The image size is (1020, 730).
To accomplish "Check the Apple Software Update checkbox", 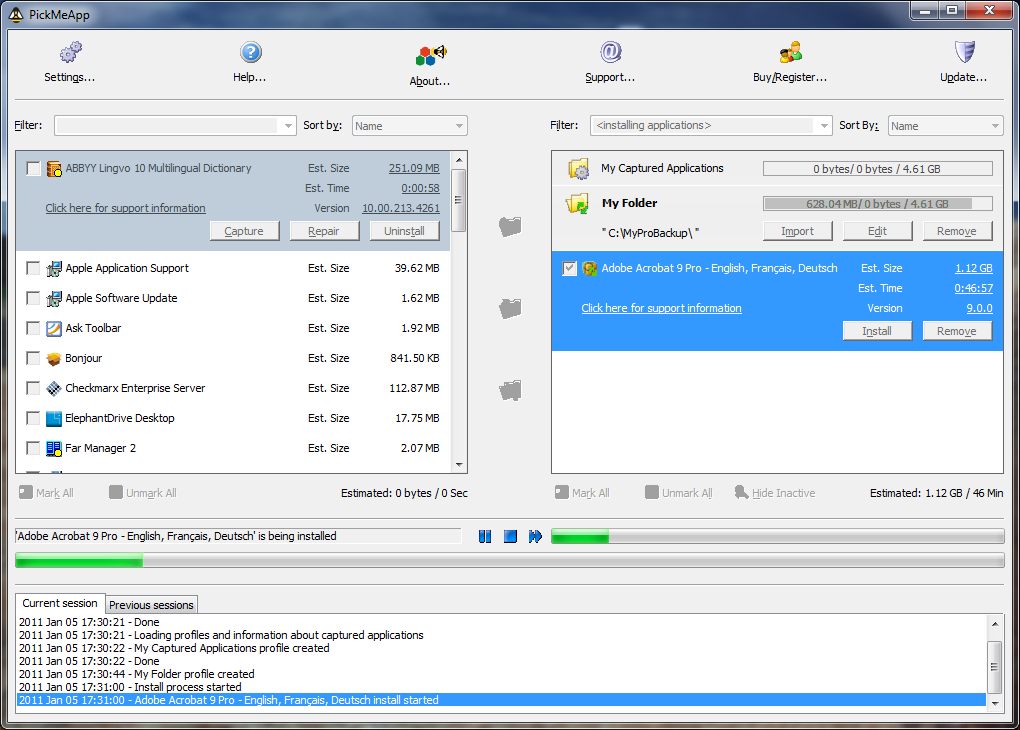I will (x=33, y=298).
